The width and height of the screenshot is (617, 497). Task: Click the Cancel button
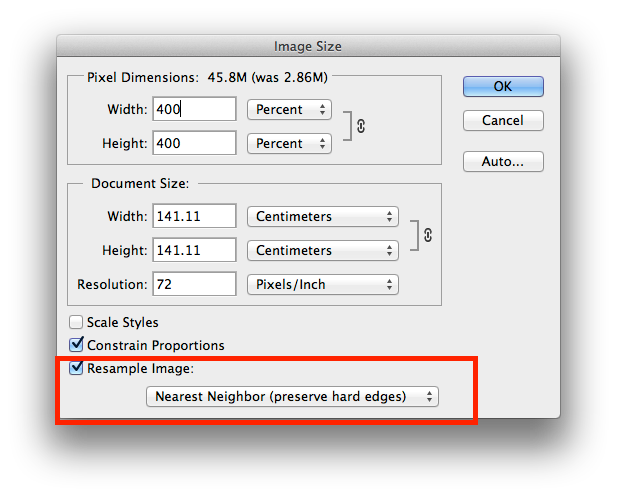[x=503, y=120]
